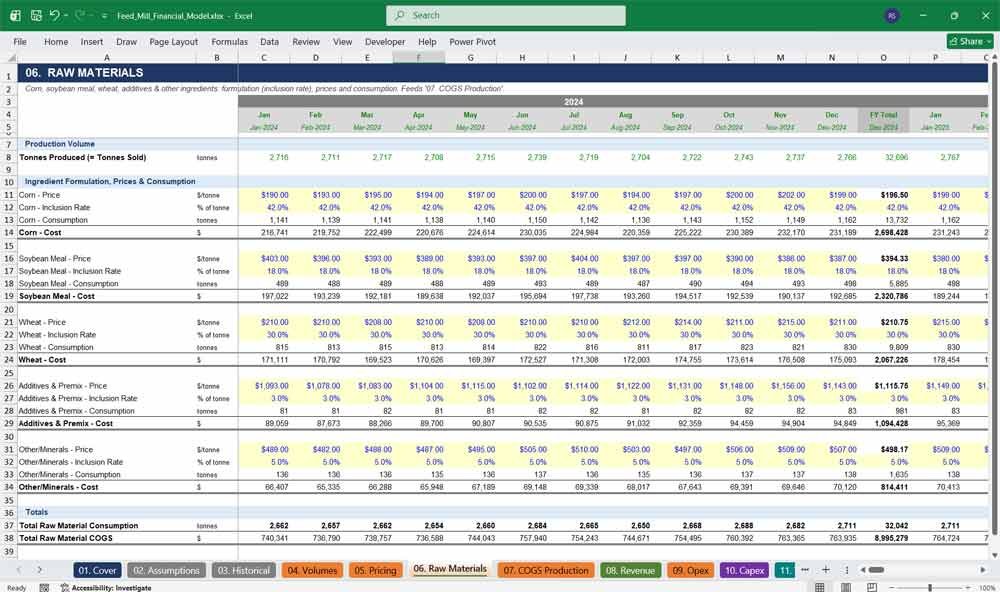Select row 14 header
The image size is (1000, 592).
point(9,233)
